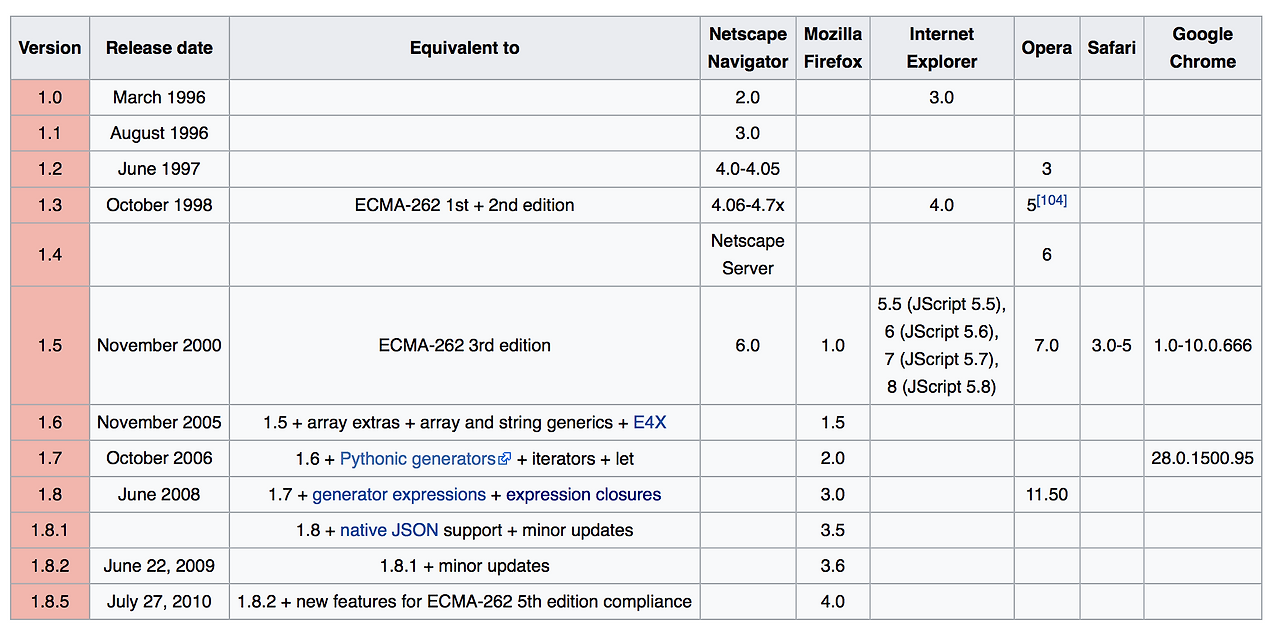The image size is (1280, 630).
Task: Open the native JSON link
Action: tap(389, 530)
